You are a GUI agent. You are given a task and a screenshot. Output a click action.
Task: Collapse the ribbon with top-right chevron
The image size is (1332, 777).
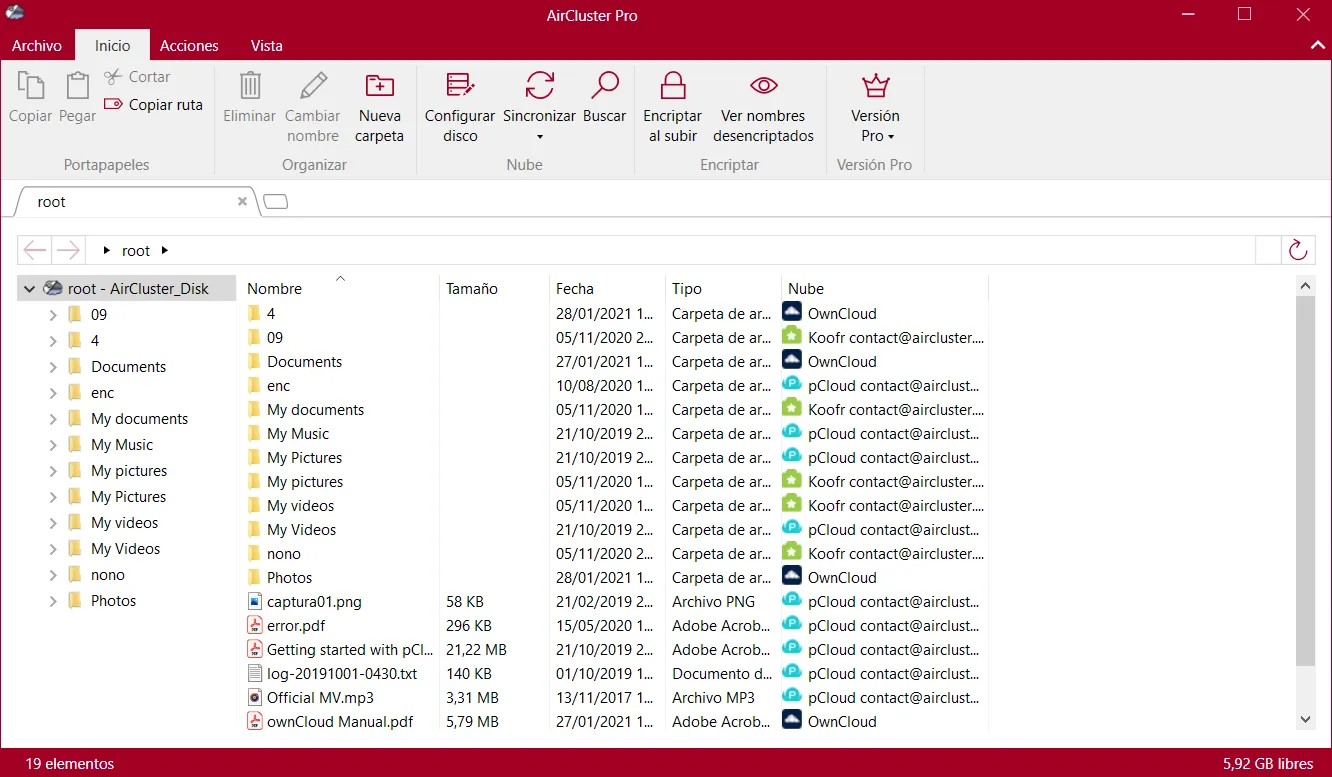click(x=1317, y=46)
